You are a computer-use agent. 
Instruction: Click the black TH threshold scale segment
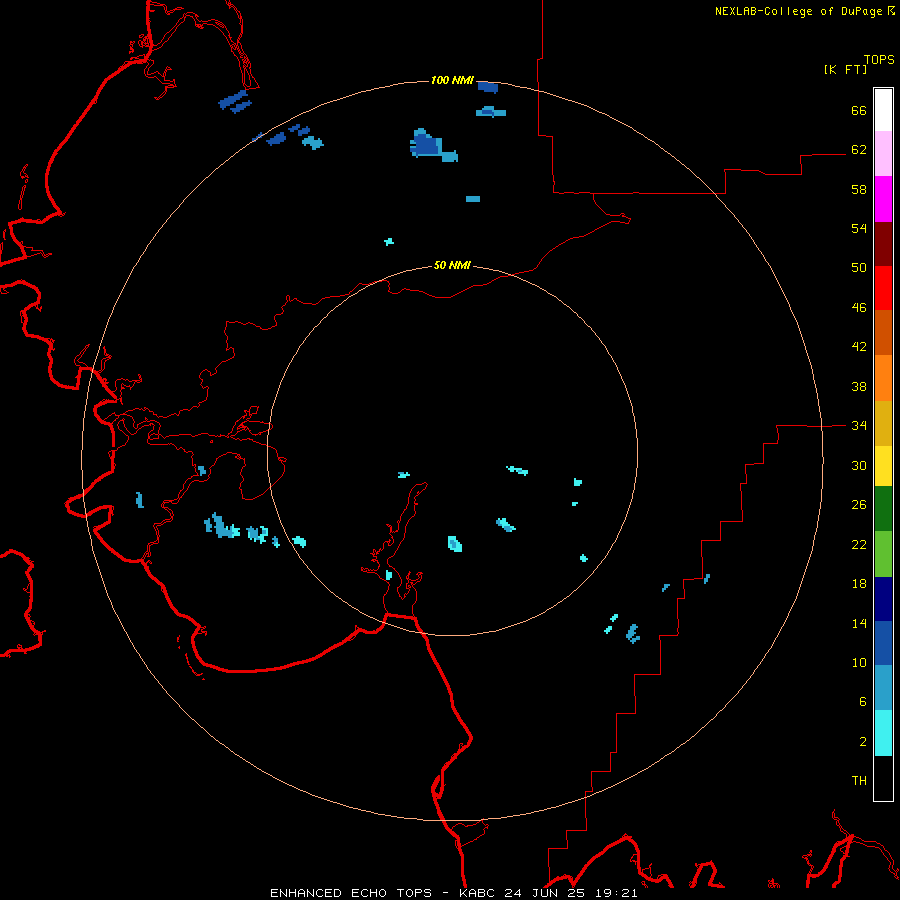pyautogui.click(x=883, y=778)
